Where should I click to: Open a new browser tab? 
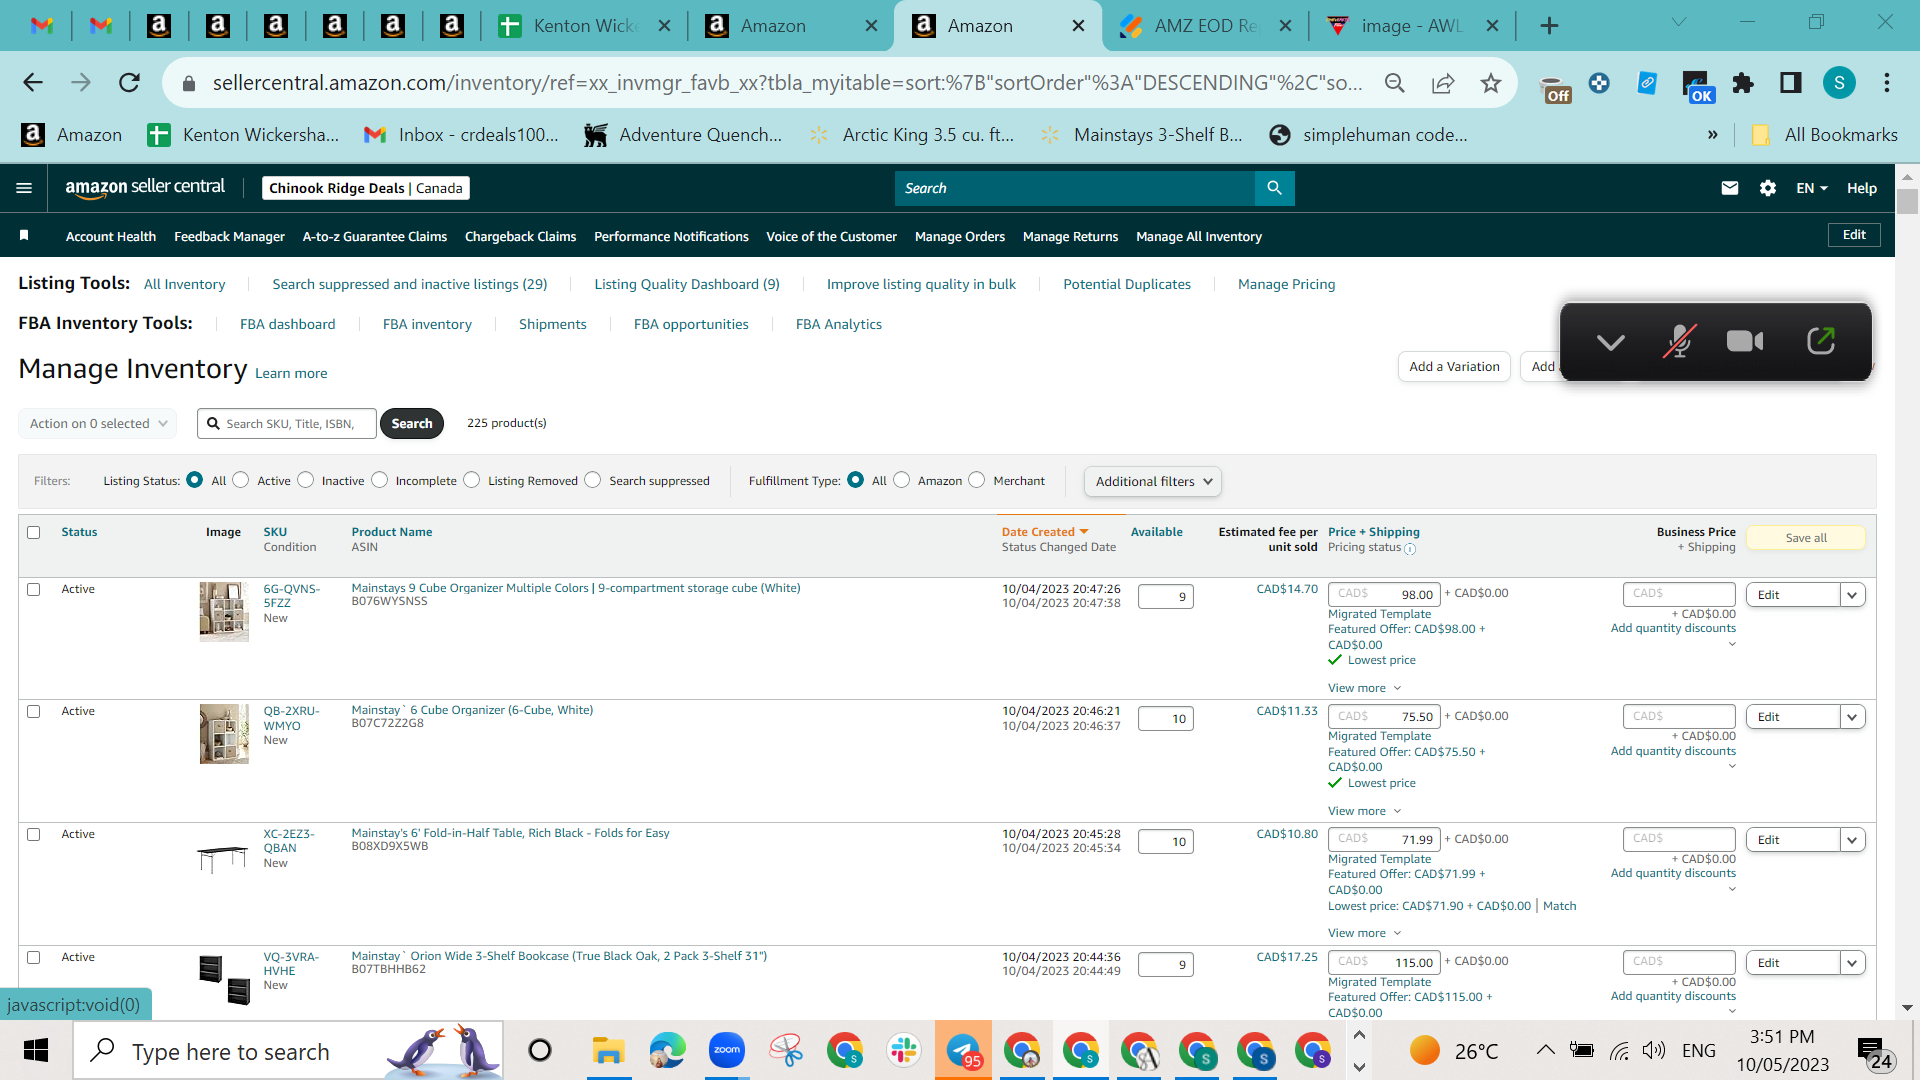click(1549, 26)
